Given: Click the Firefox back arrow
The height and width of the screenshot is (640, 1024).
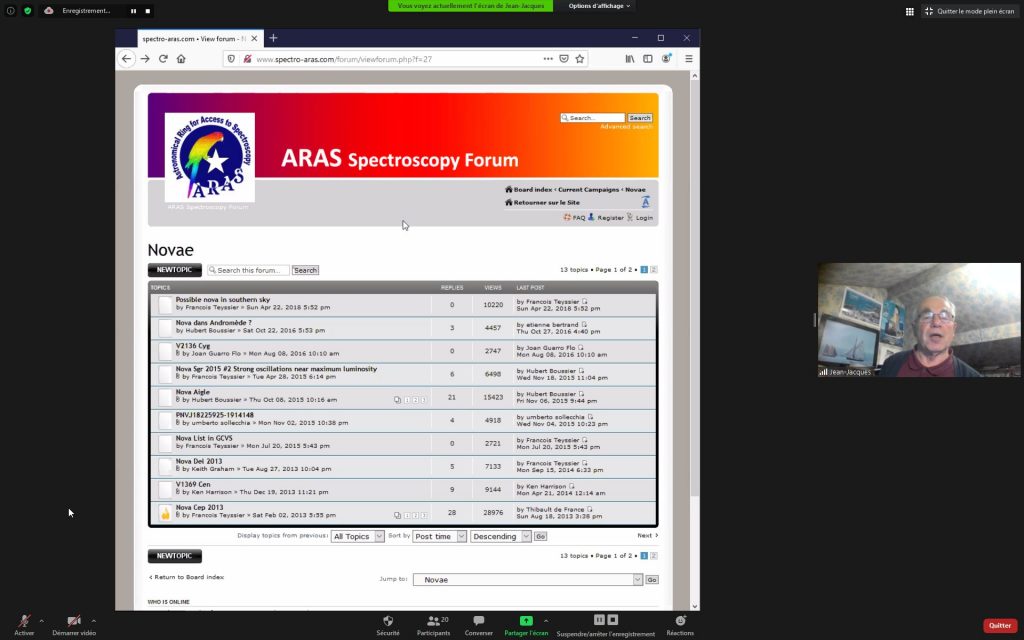Looking at the screenshot, I should (127, 59).
